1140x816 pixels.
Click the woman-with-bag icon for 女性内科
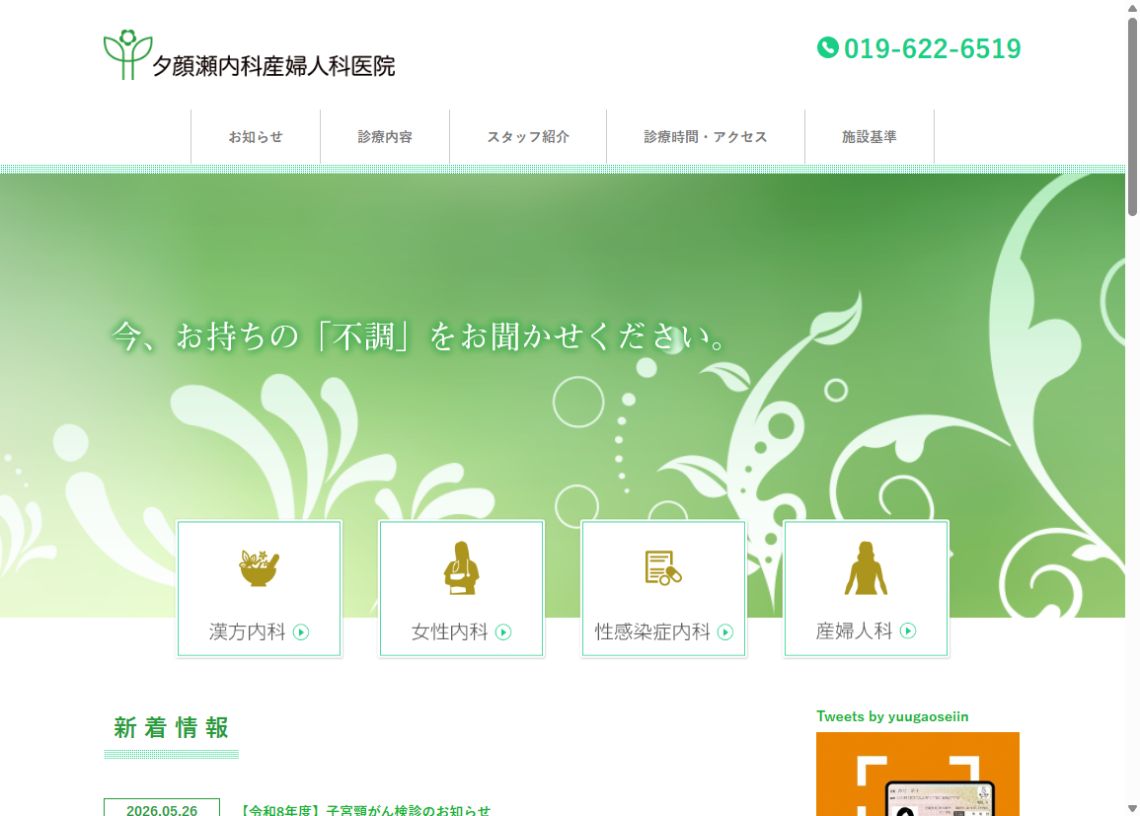click(x=461, y=568)
